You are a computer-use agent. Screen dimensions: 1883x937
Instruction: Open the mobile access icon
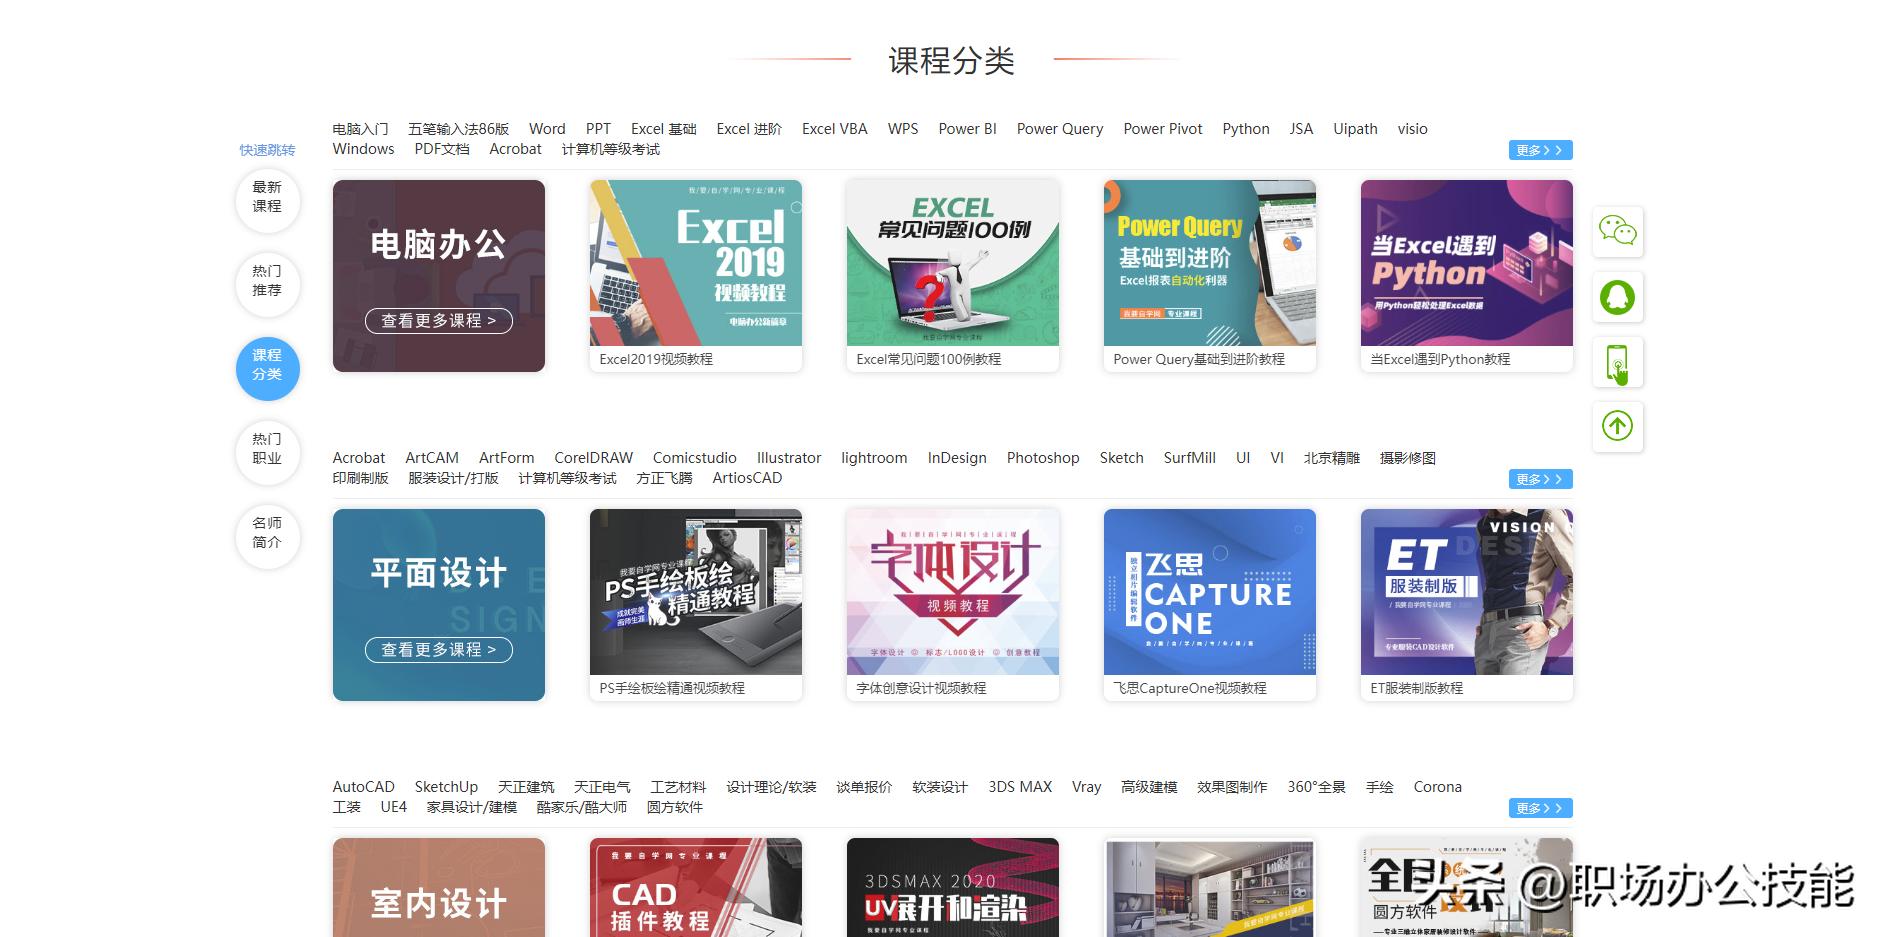point(1618,363)
